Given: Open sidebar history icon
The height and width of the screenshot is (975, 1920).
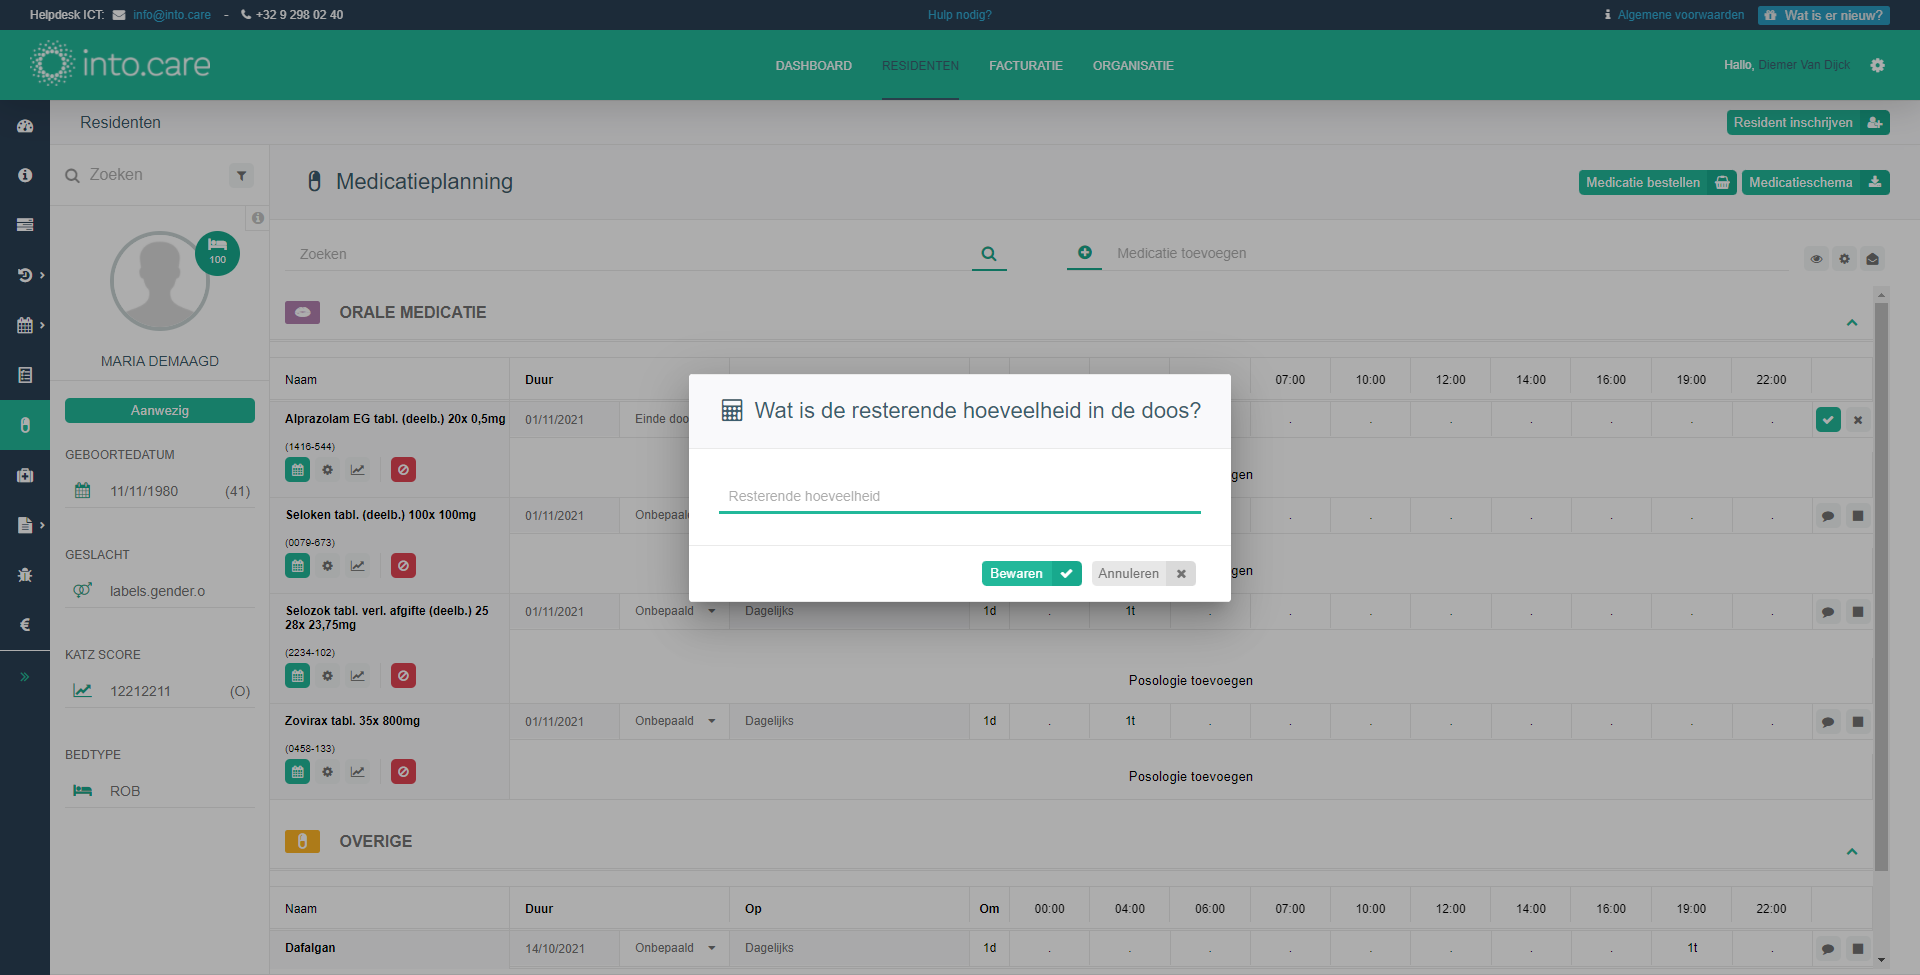Looking at the screenshot, I should pyautogui.click(x=25, y=275).
